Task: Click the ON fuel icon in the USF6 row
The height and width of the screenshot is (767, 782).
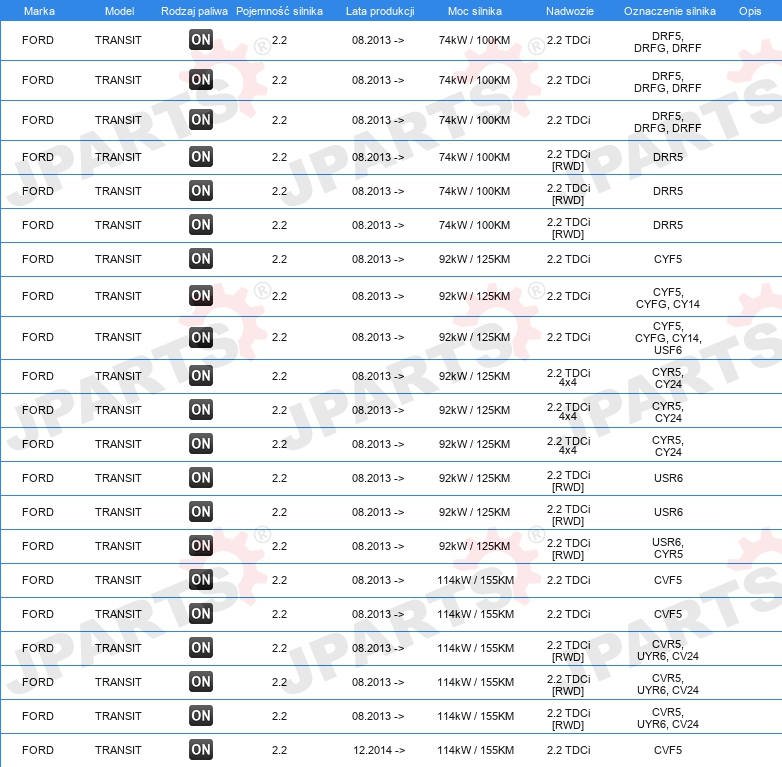Action: 201,337
